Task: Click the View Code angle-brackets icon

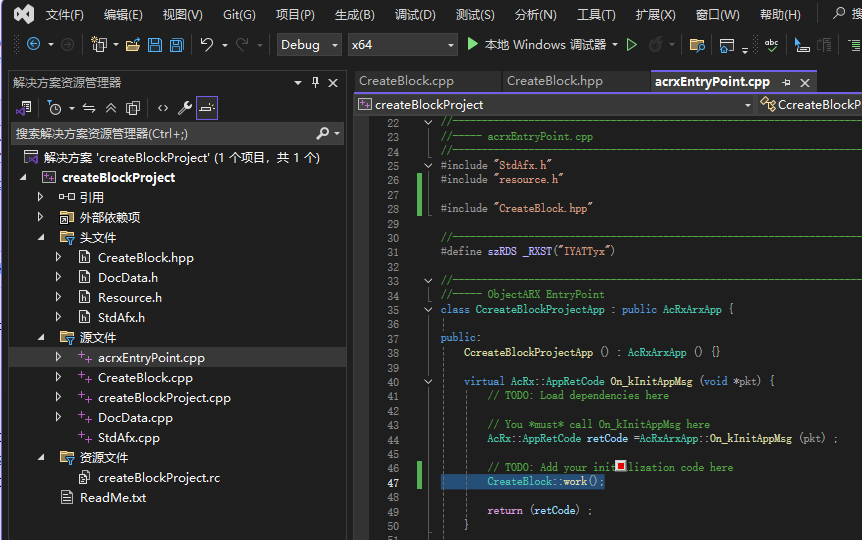Action: tap(163, 108)
